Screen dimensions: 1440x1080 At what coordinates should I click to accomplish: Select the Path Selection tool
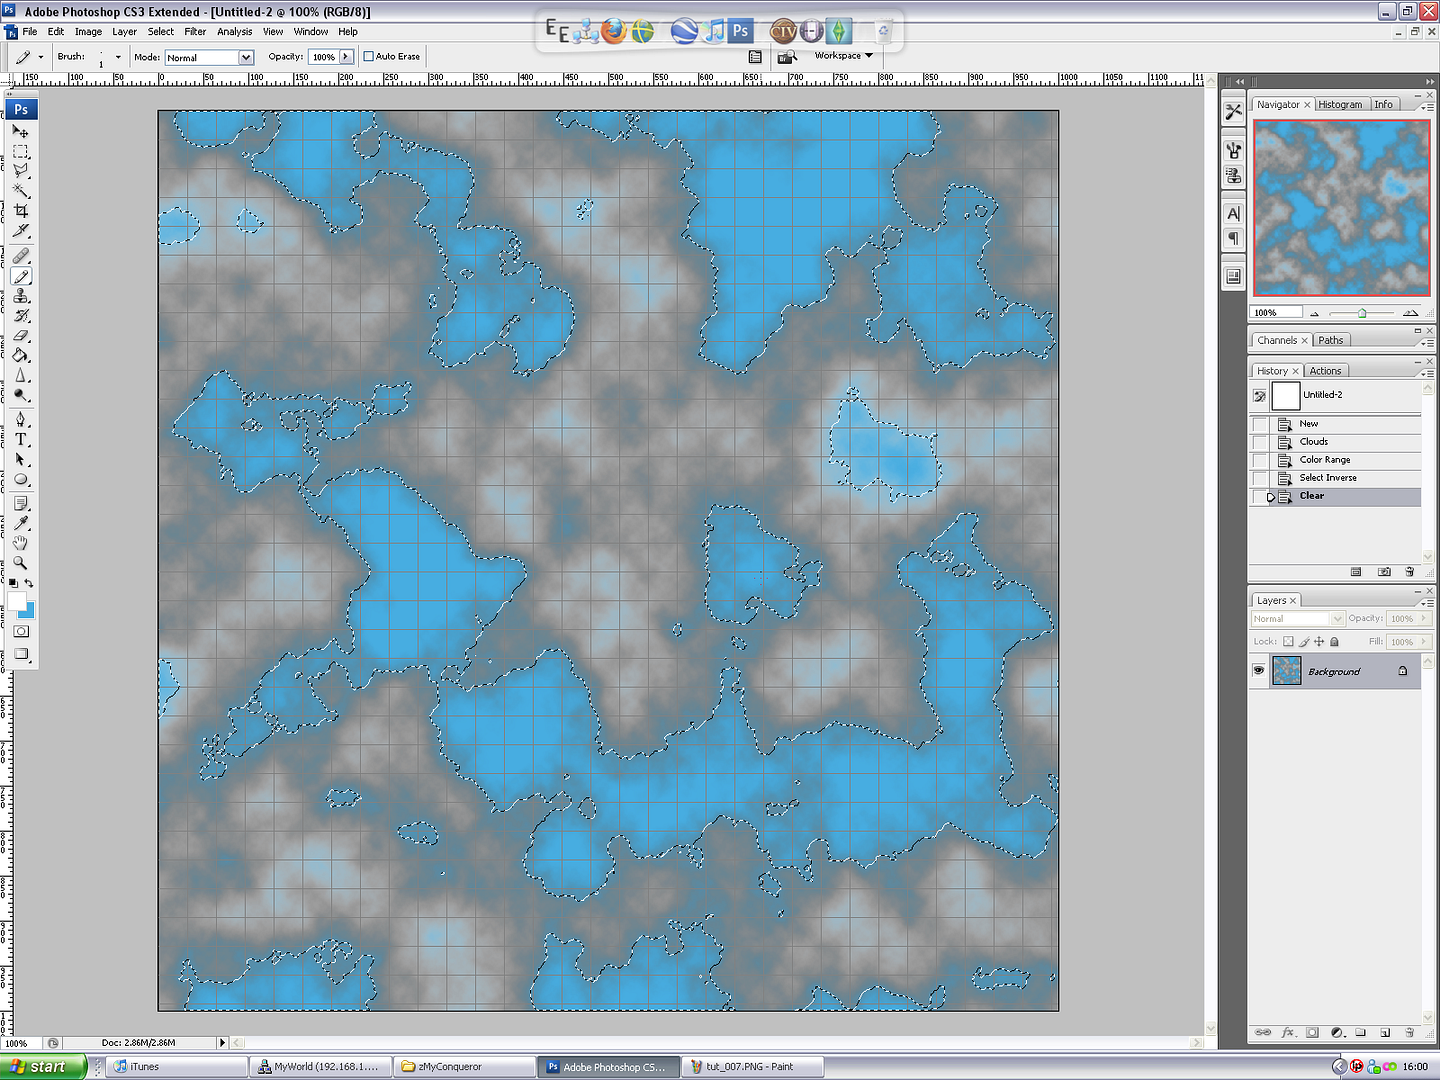coord(20,460)
